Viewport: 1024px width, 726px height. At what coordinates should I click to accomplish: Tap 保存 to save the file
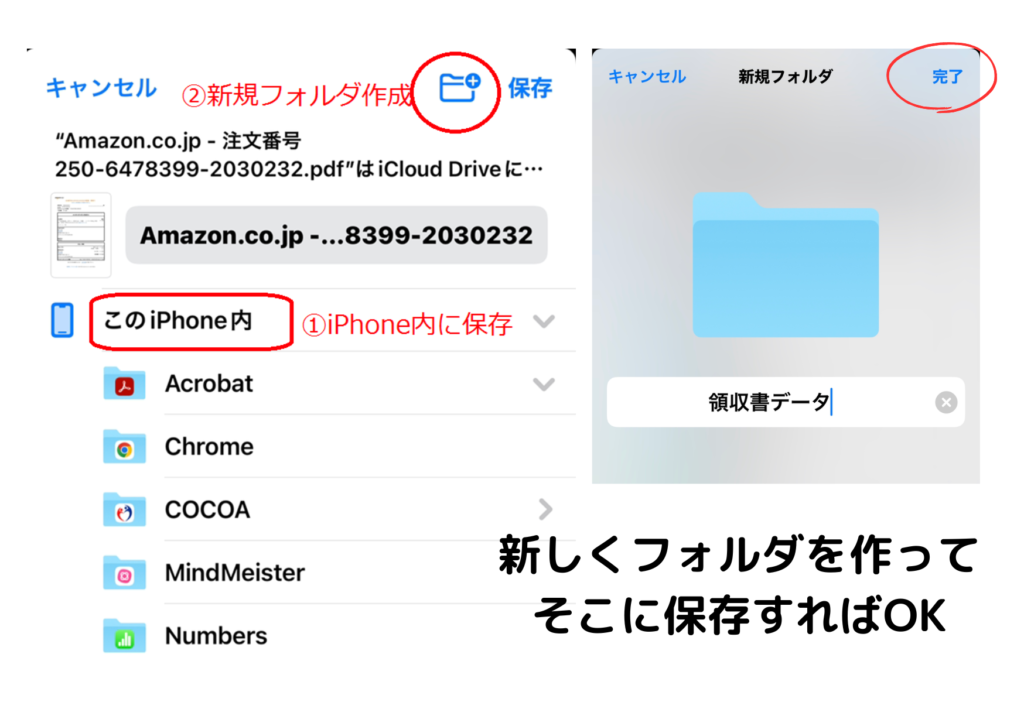[x=530, y=87]
